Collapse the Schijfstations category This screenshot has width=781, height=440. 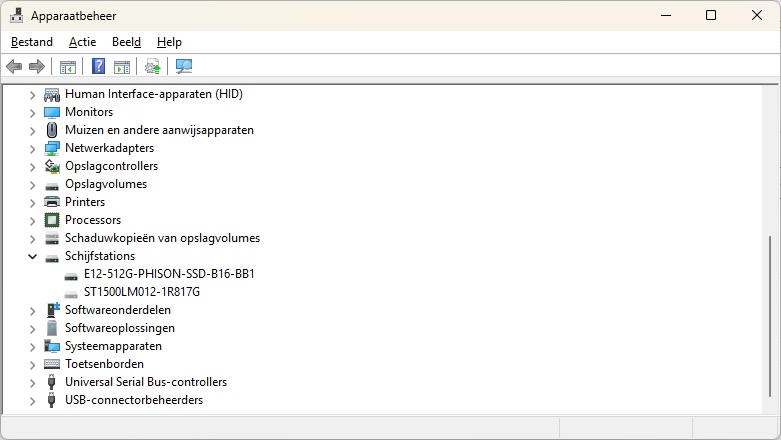pos(32,257)
